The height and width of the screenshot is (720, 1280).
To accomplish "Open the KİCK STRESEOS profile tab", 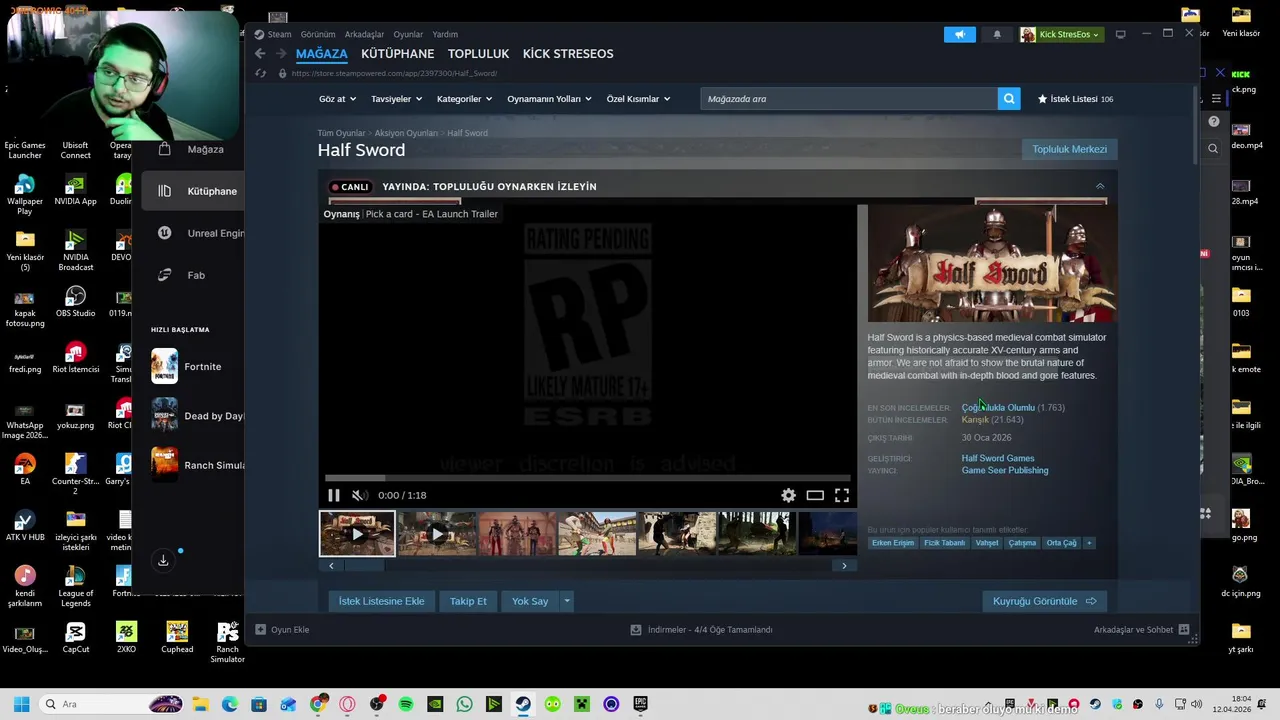I will 568,54.
